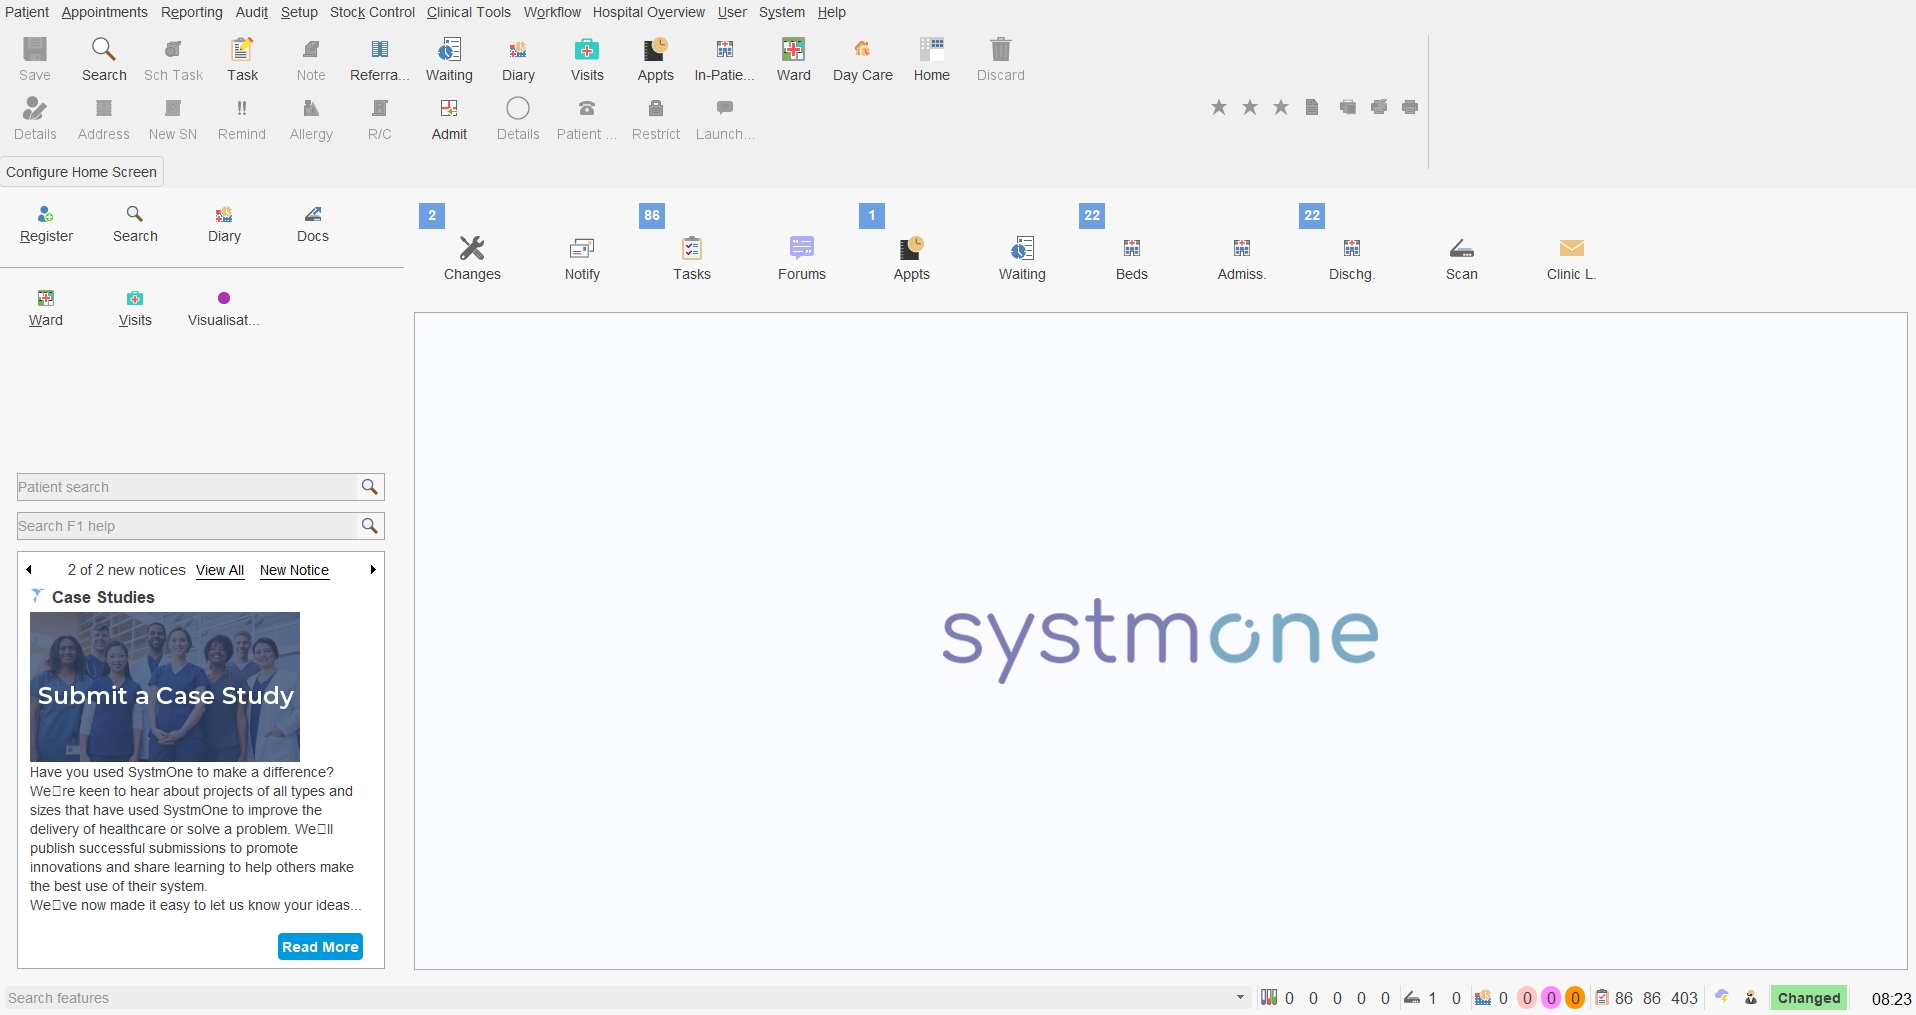Click the Patient search input field
1916x1015 pixels.
click(187, 487)
